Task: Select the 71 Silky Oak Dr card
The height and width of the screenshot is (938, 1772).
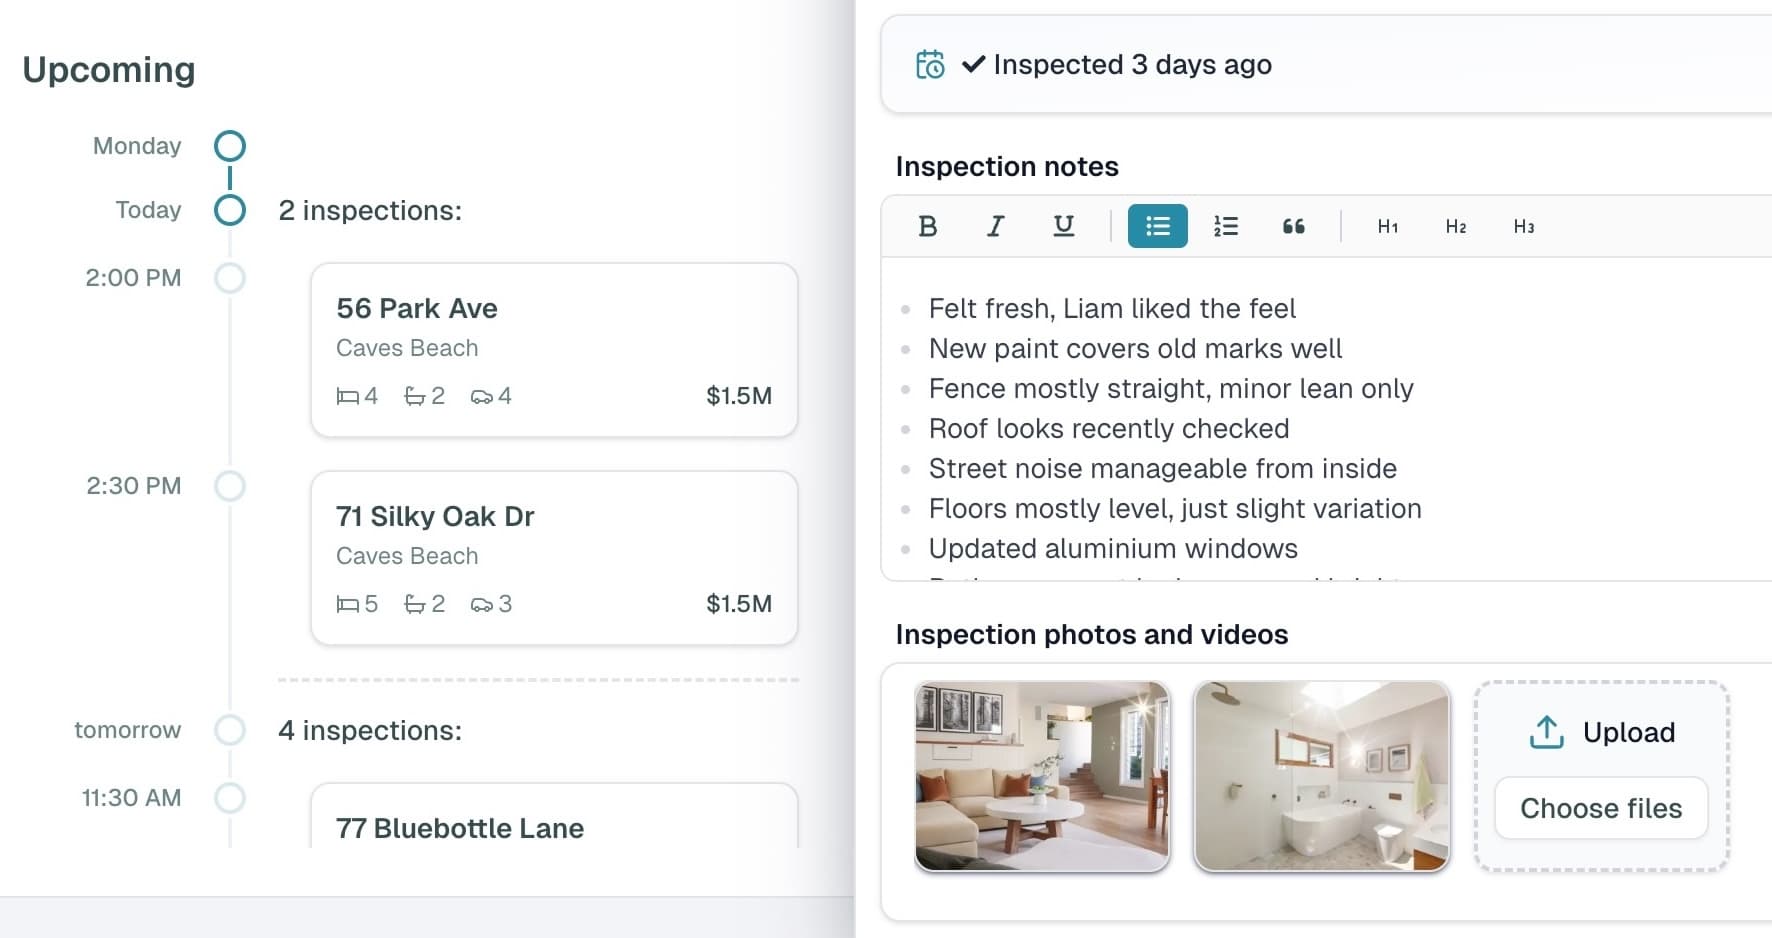Action: [x=554, y=558]
